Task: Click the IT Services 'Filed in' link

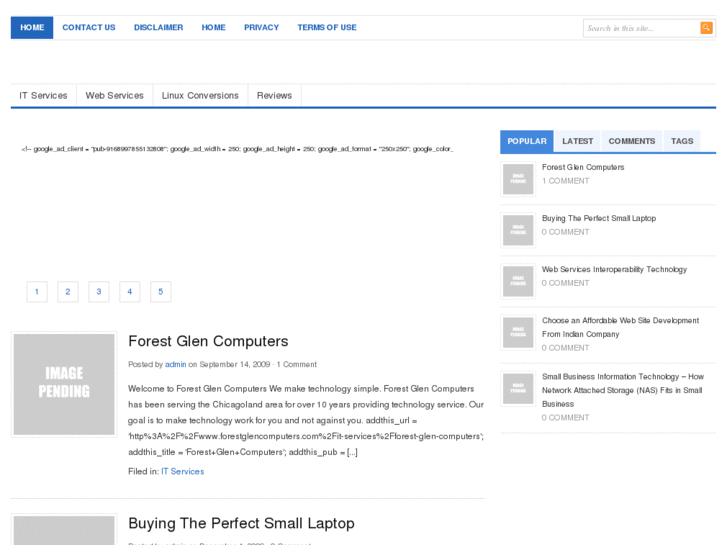Action: pyautogui.click(x=183, y=472)
